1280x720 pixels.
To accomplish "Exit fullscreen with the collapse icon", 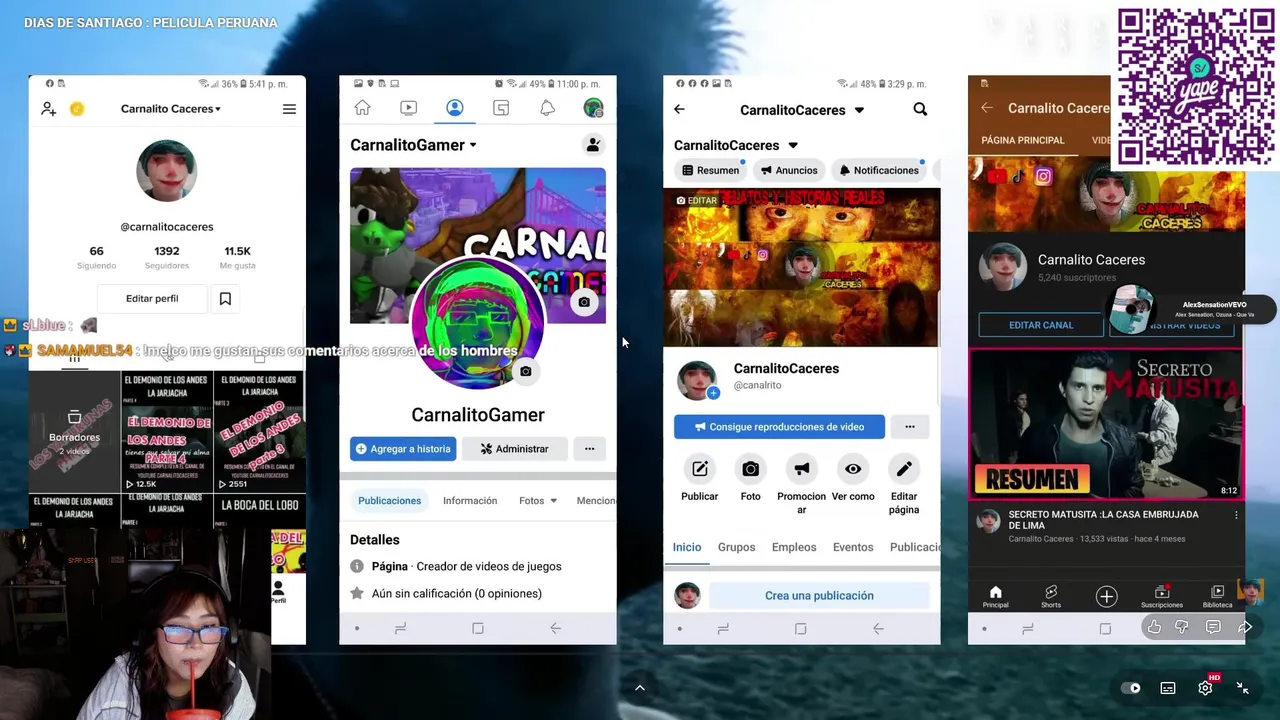I will click(x=1242, y=688).
